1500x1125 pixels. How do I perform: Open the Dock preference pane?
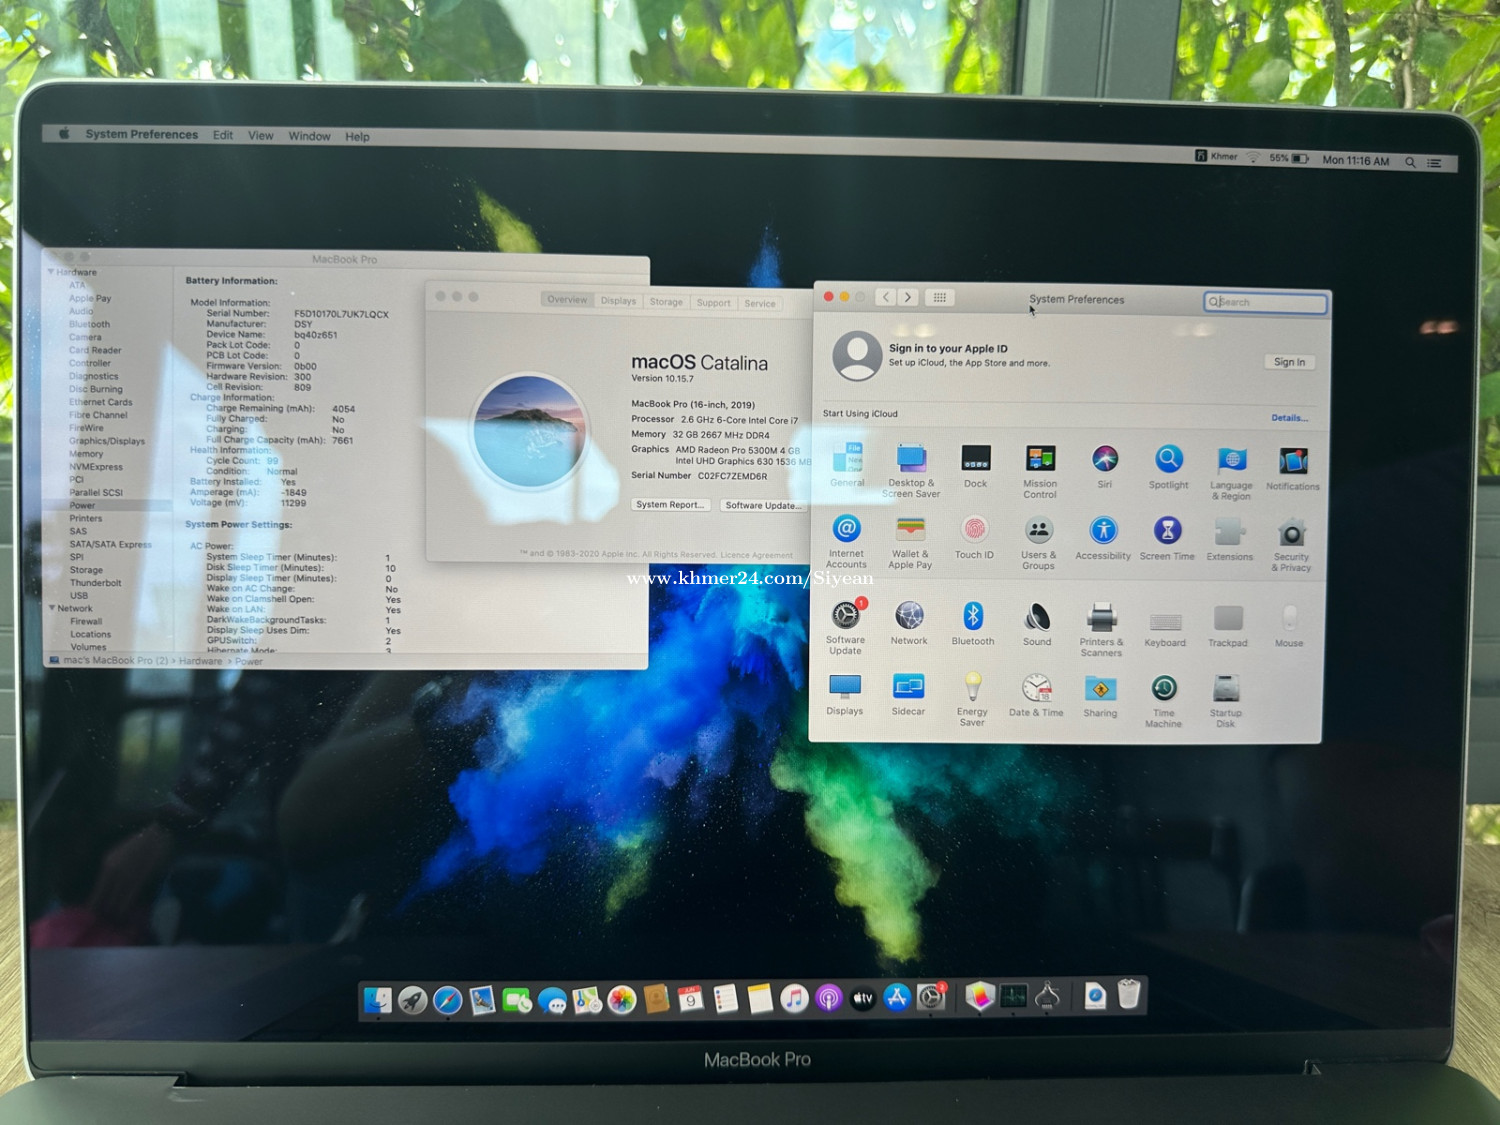975,466
